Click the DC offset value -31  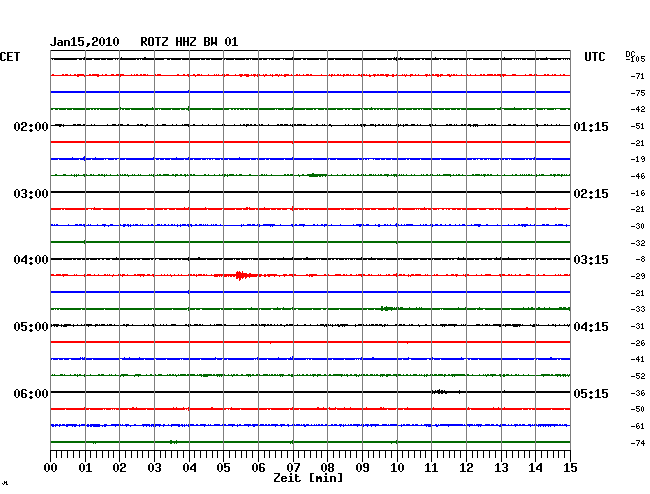coord(638,326)
